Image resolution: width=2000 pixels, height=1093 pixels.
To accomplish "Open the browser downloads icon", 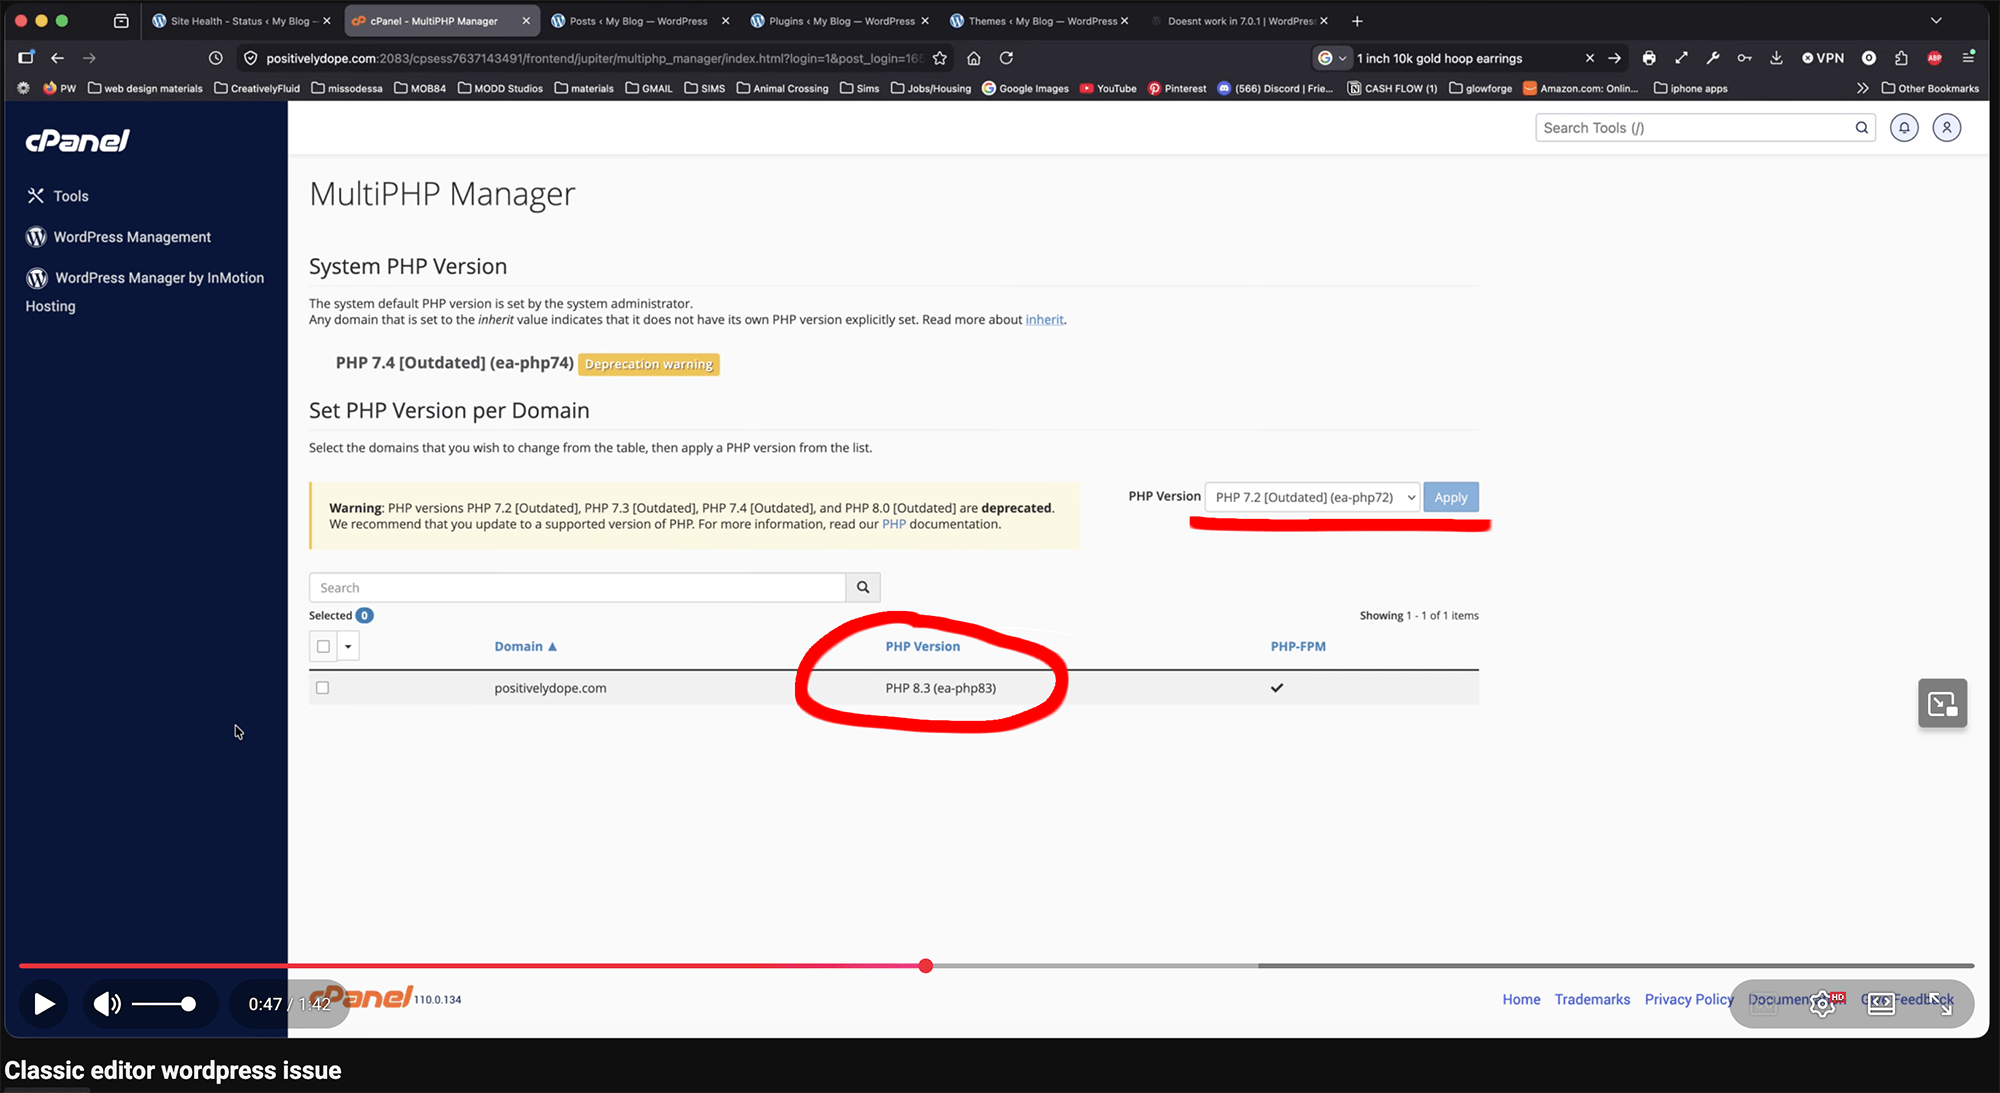I will 1776,58.
